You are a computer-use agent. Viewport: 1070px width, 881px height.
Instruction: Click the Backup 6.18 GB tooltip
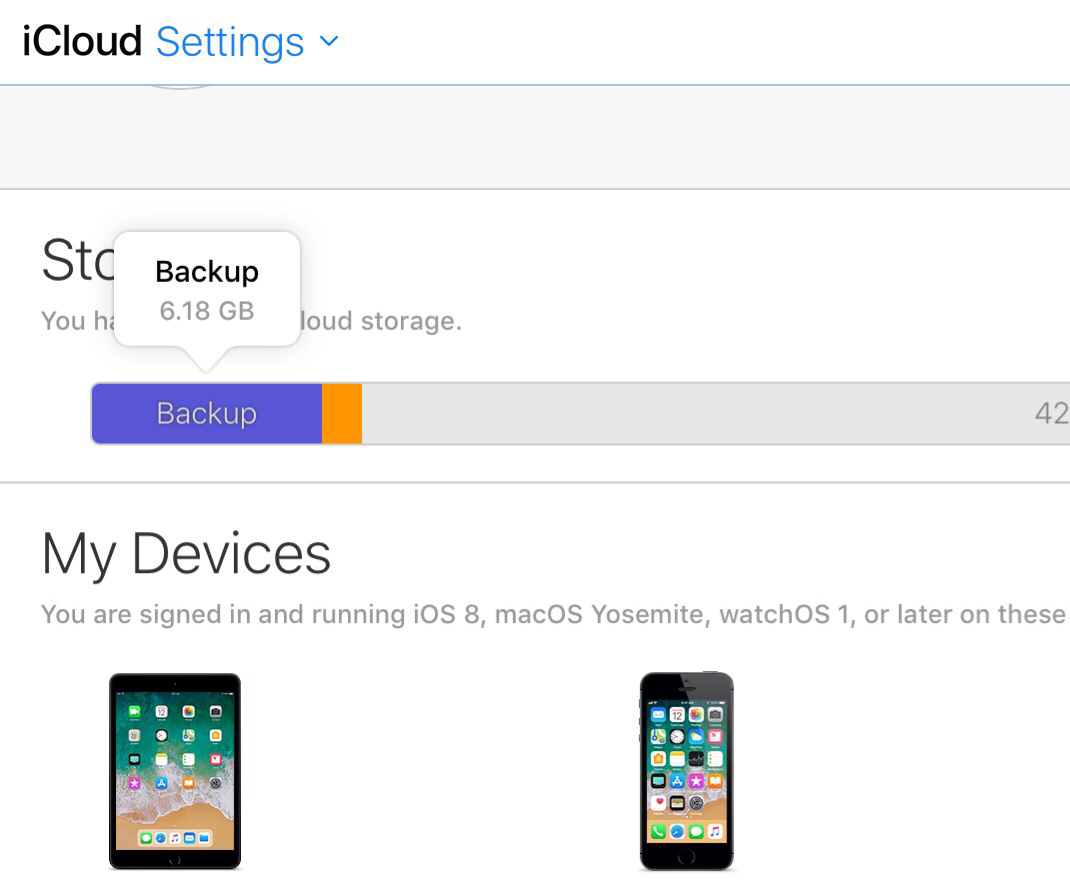pos(207,289)
